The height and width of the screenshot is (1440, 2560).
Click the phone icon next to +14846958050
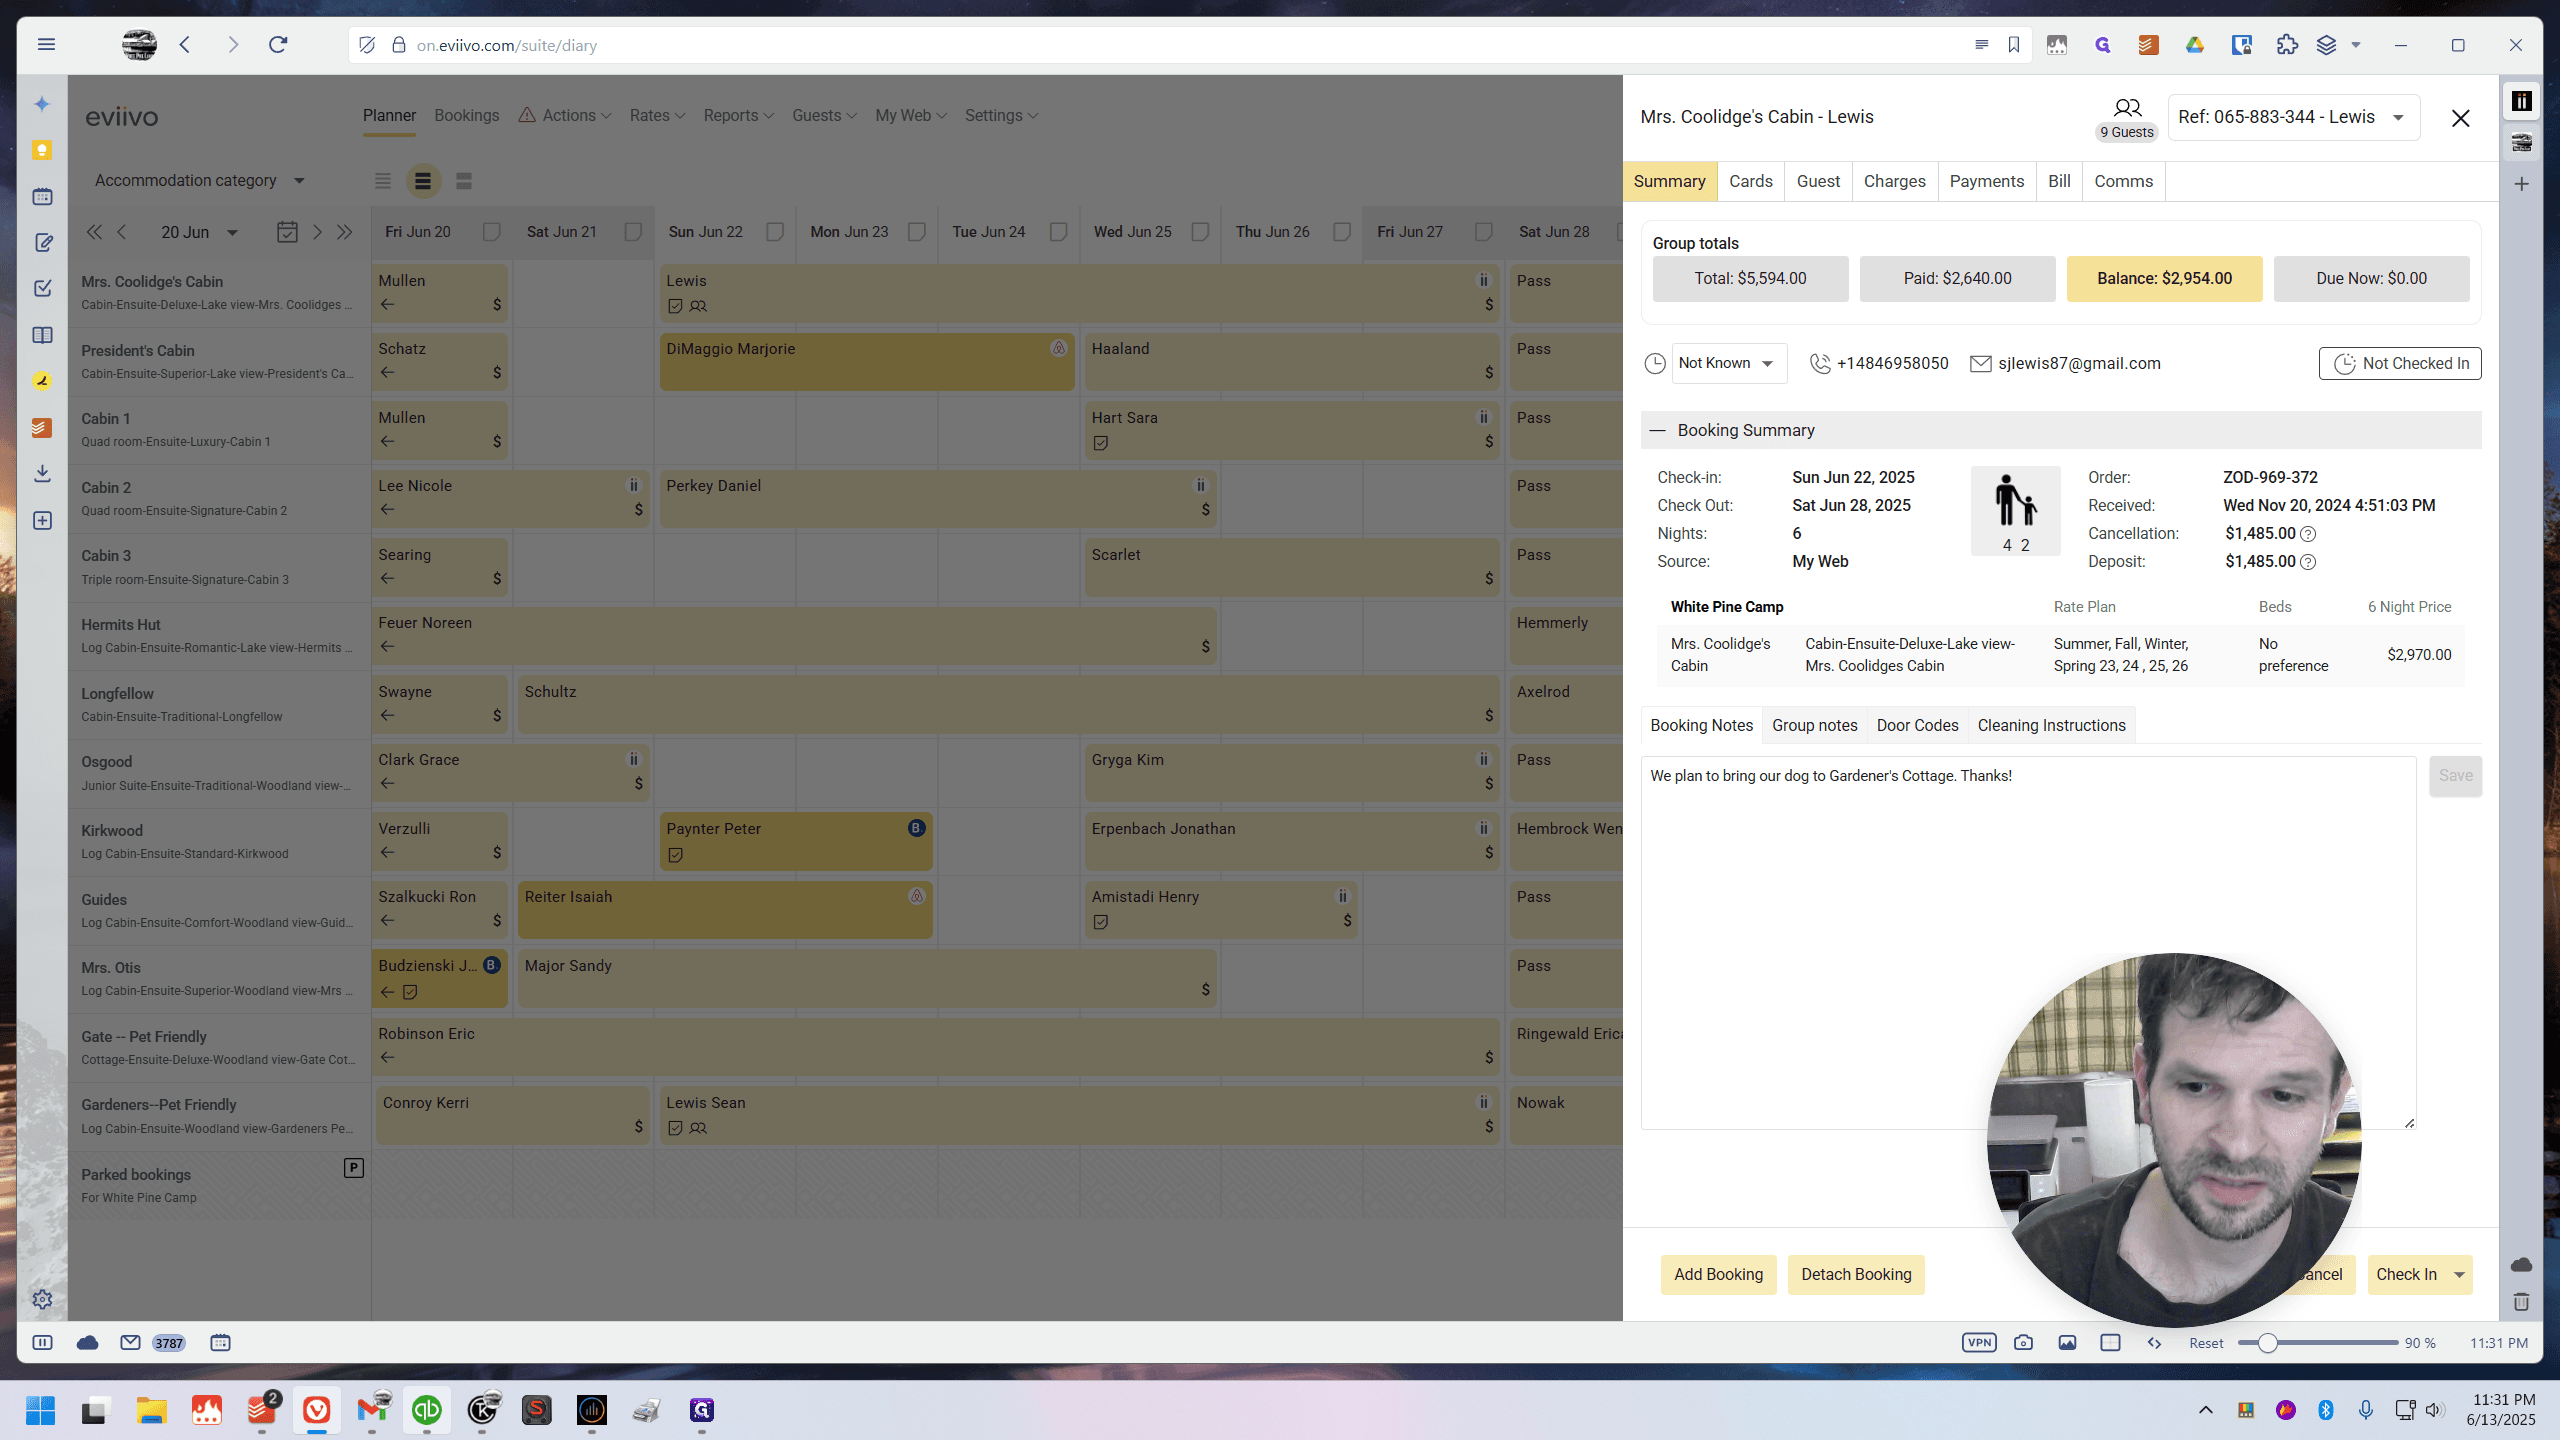pyautogui.click(x=1820, y=364)
